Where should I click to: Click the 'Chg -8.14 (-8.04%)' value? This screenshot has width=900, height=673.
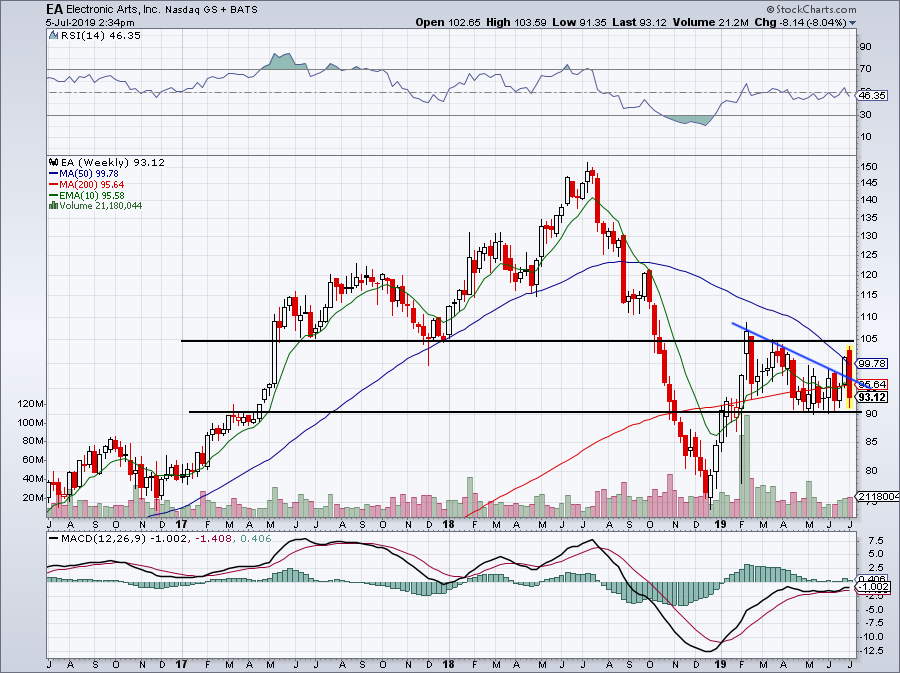pos(801,23)
